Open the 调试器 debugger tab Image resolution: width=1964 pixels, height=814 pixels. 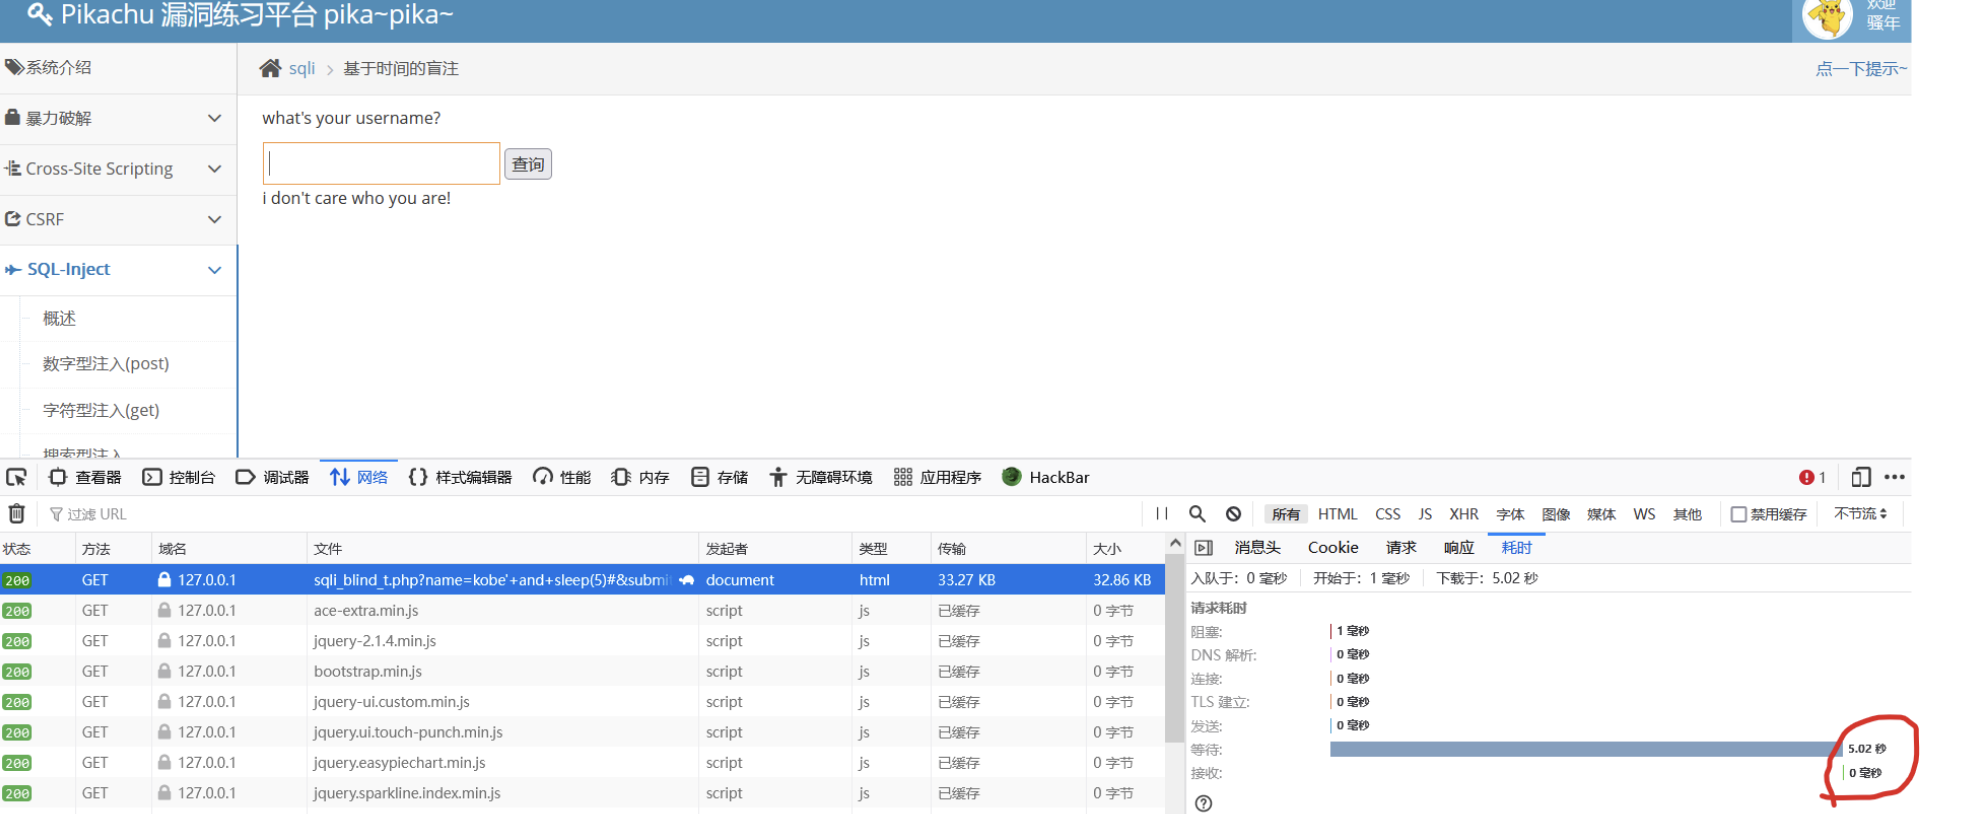click(x=272, y=478)
